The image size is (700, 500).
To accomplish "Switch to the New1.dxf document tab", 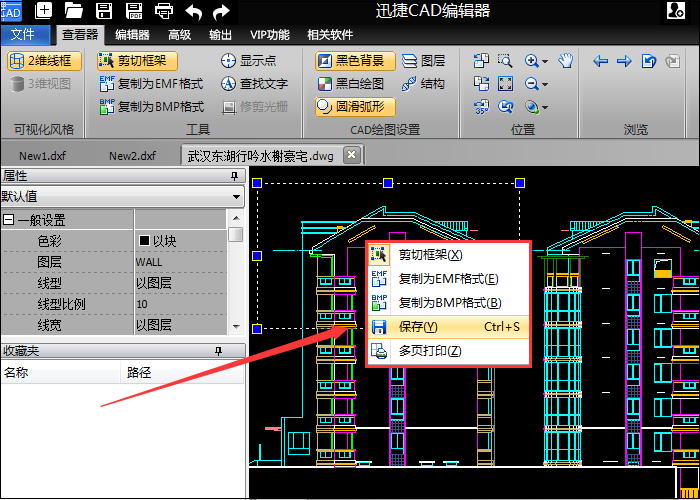I will click(42, 156).
